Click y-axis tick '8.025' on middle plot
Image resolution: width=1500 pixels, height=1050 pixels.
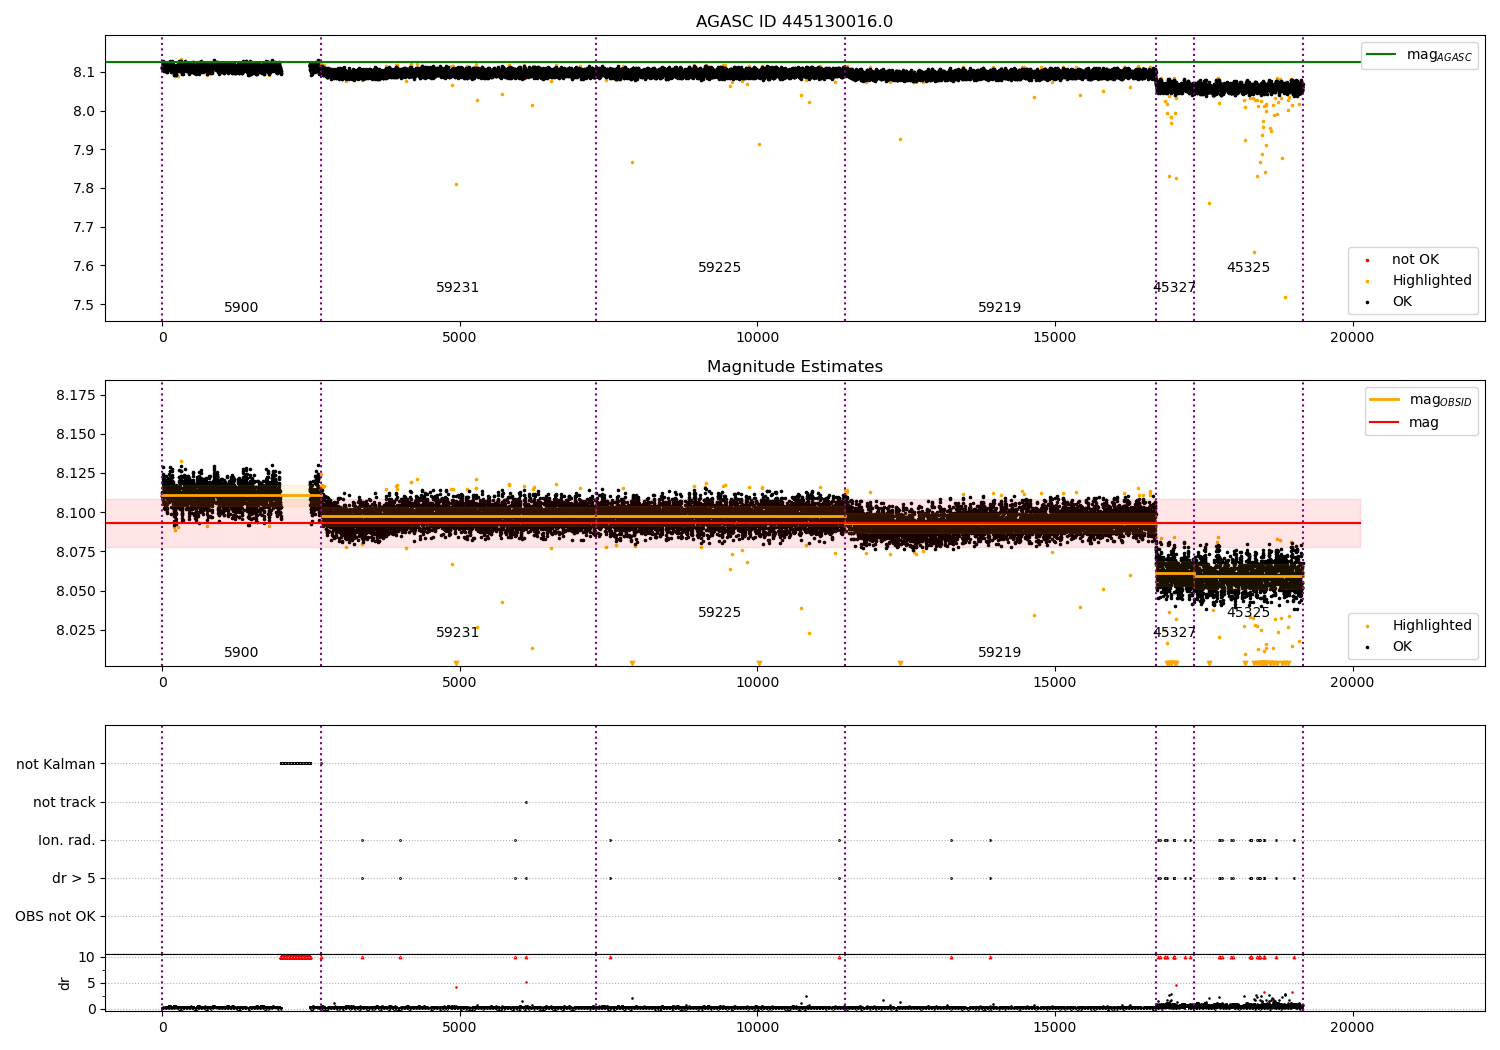(x=76, y=630)
